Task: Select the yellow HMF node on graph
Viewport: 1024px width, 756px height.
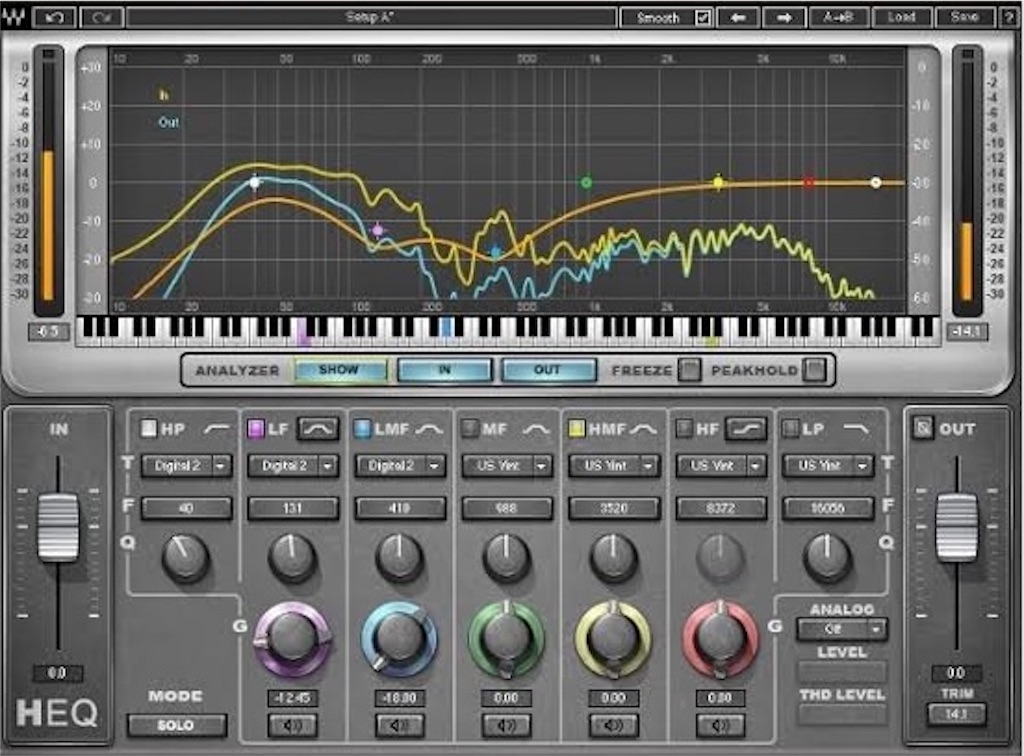Action: click(x=718, y=182)
